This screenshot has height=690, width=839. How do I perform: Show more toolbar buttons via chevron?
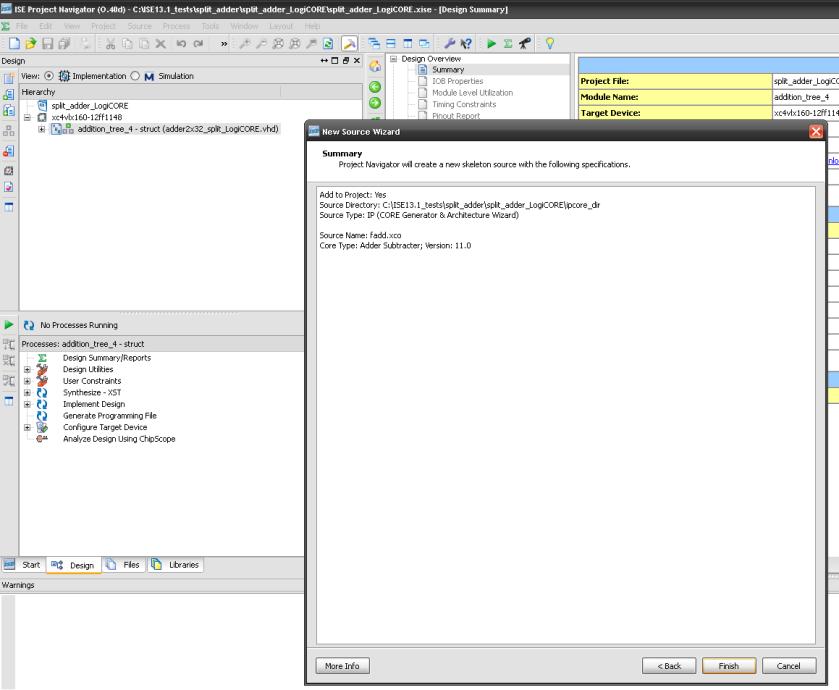click(x=224, y=44)
